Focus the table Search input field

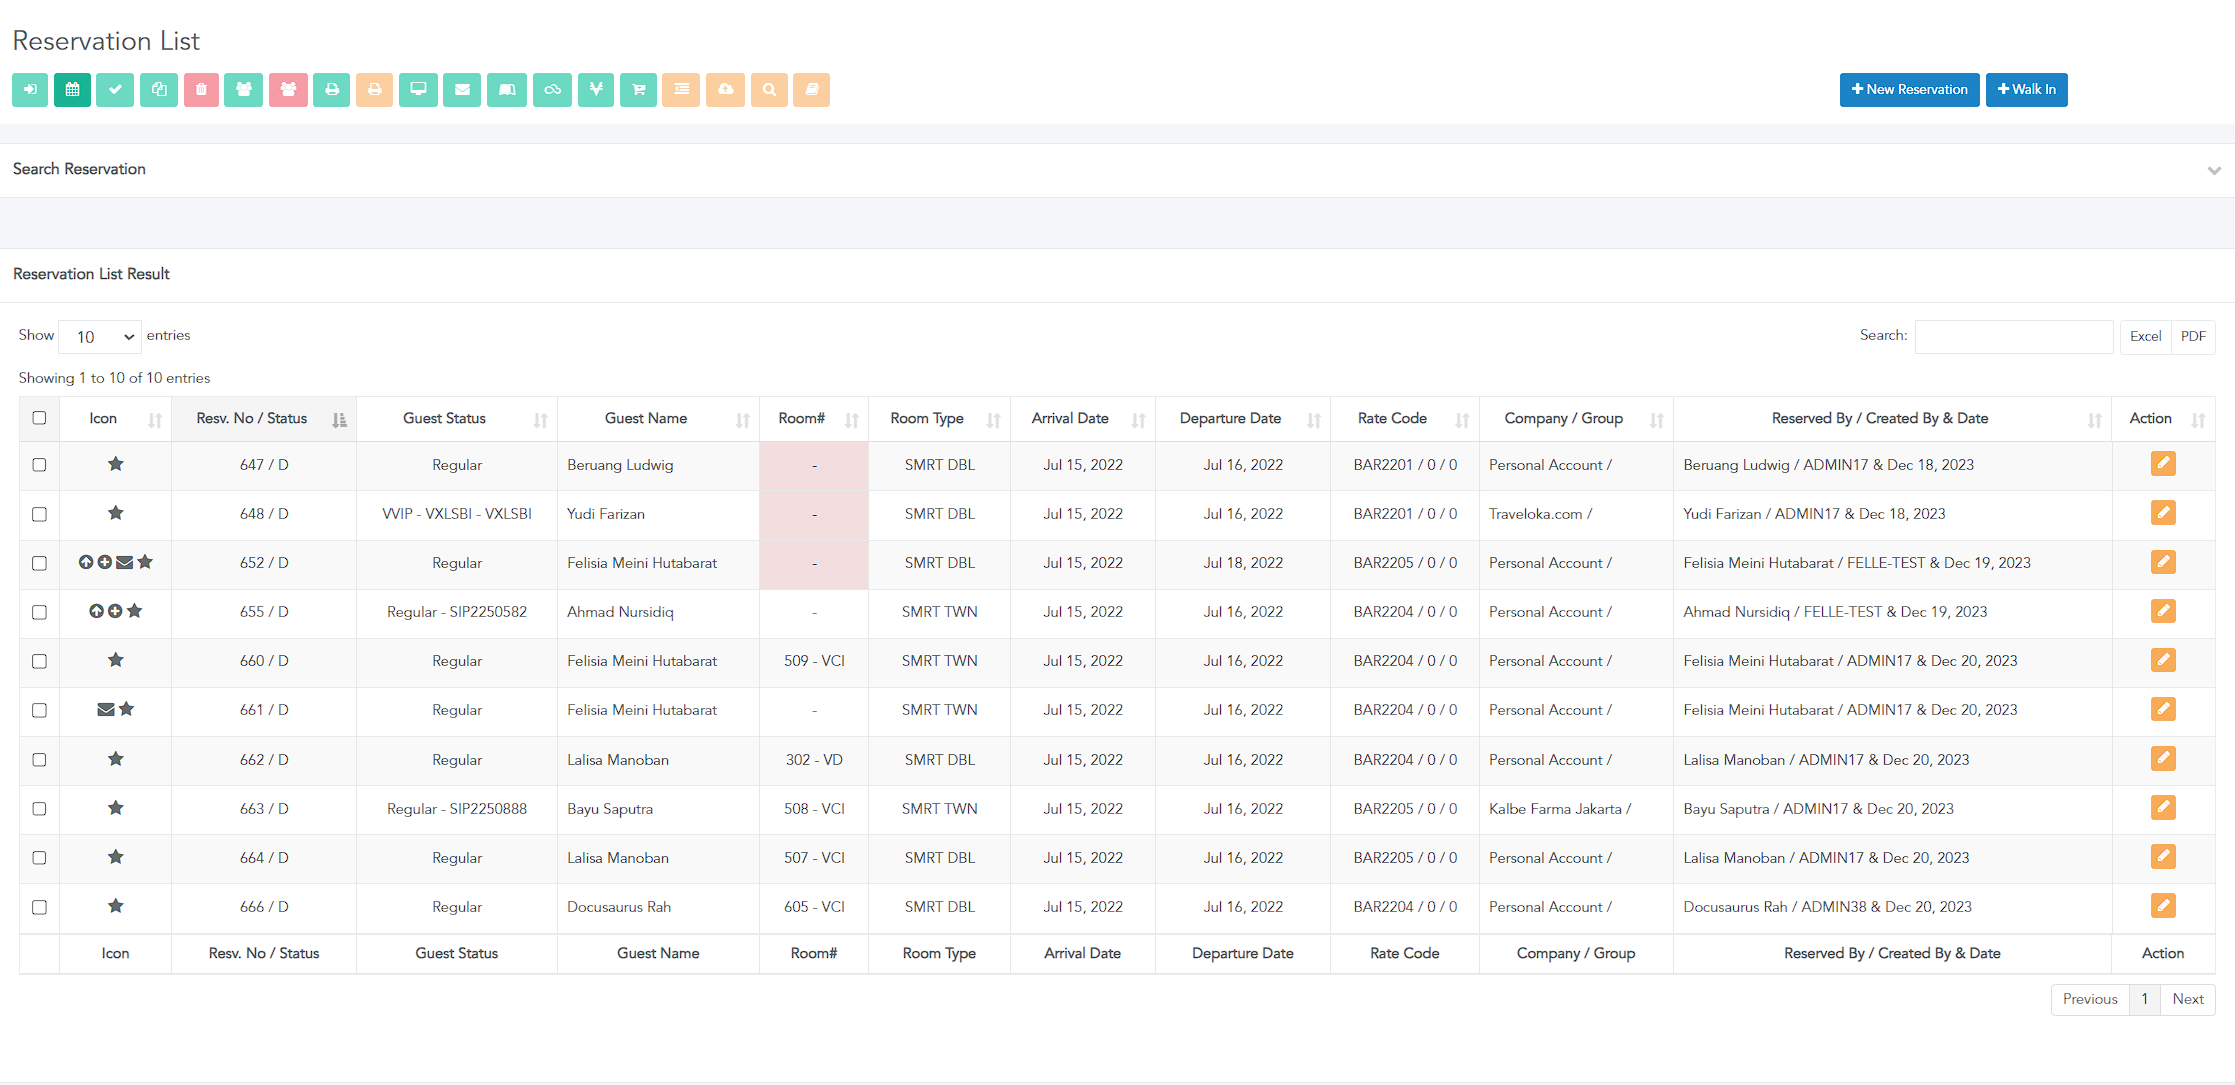(x=2014, y=337)
